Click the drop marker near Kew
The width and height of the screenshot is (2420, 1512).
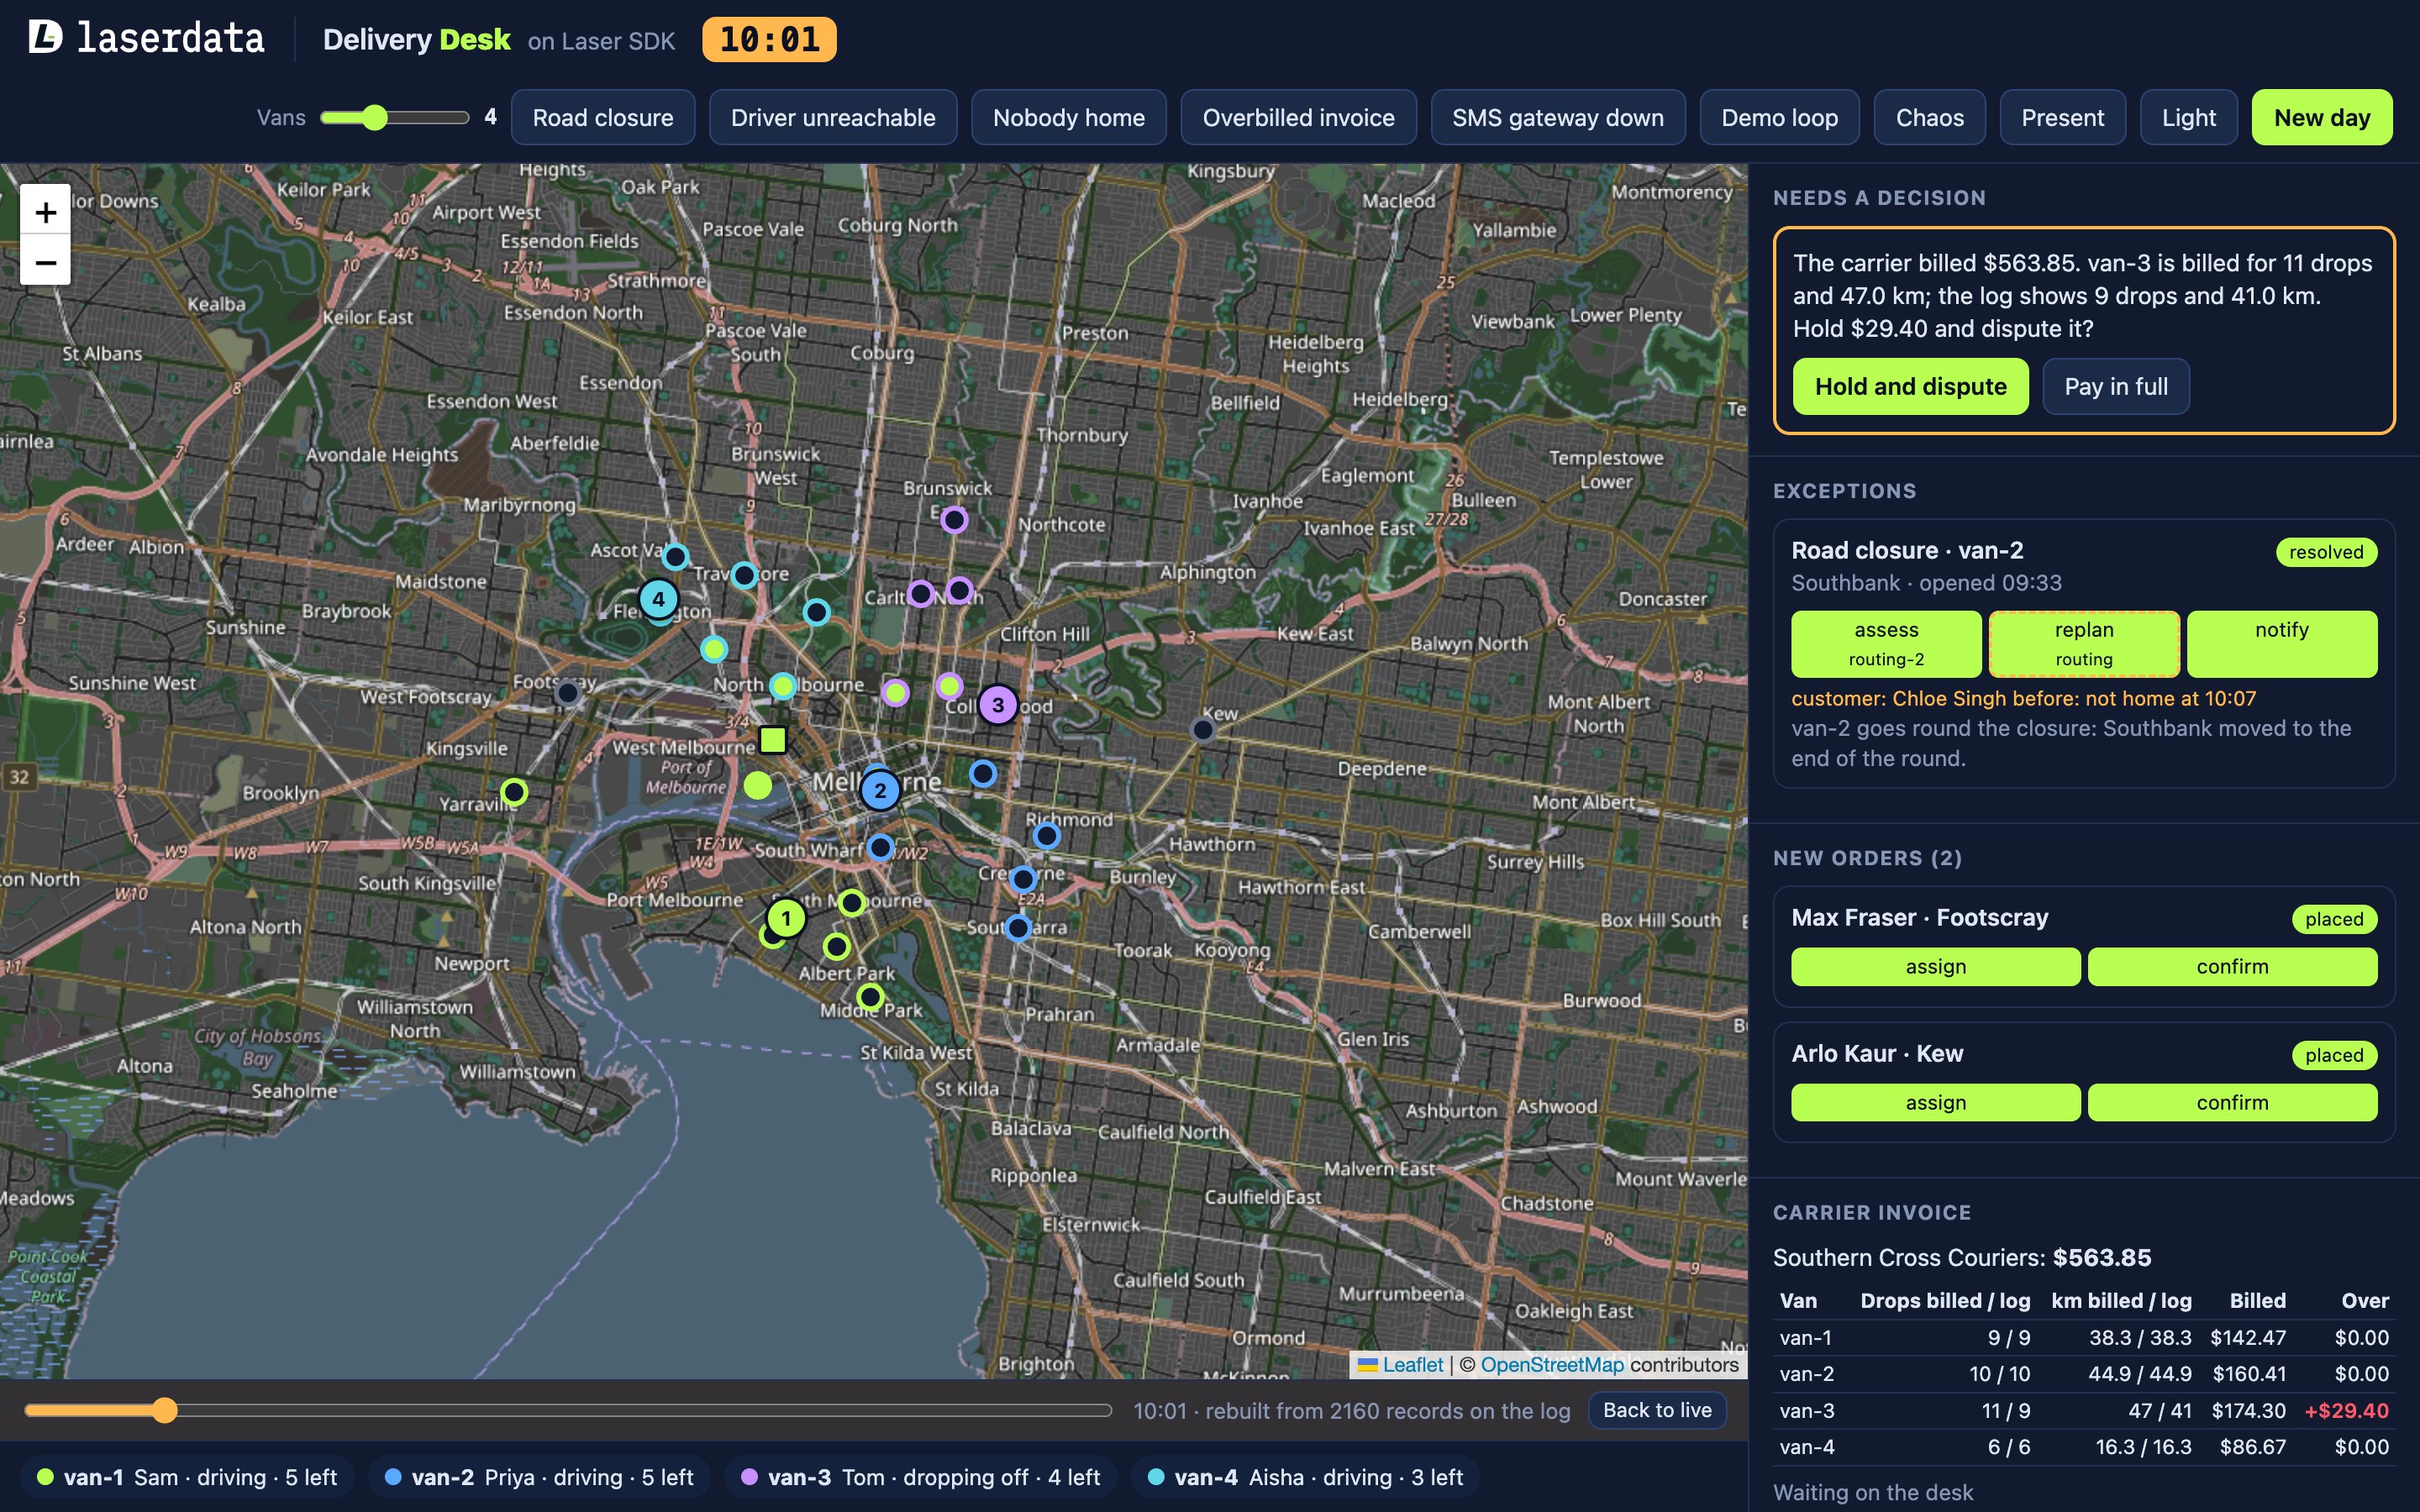1203,730
